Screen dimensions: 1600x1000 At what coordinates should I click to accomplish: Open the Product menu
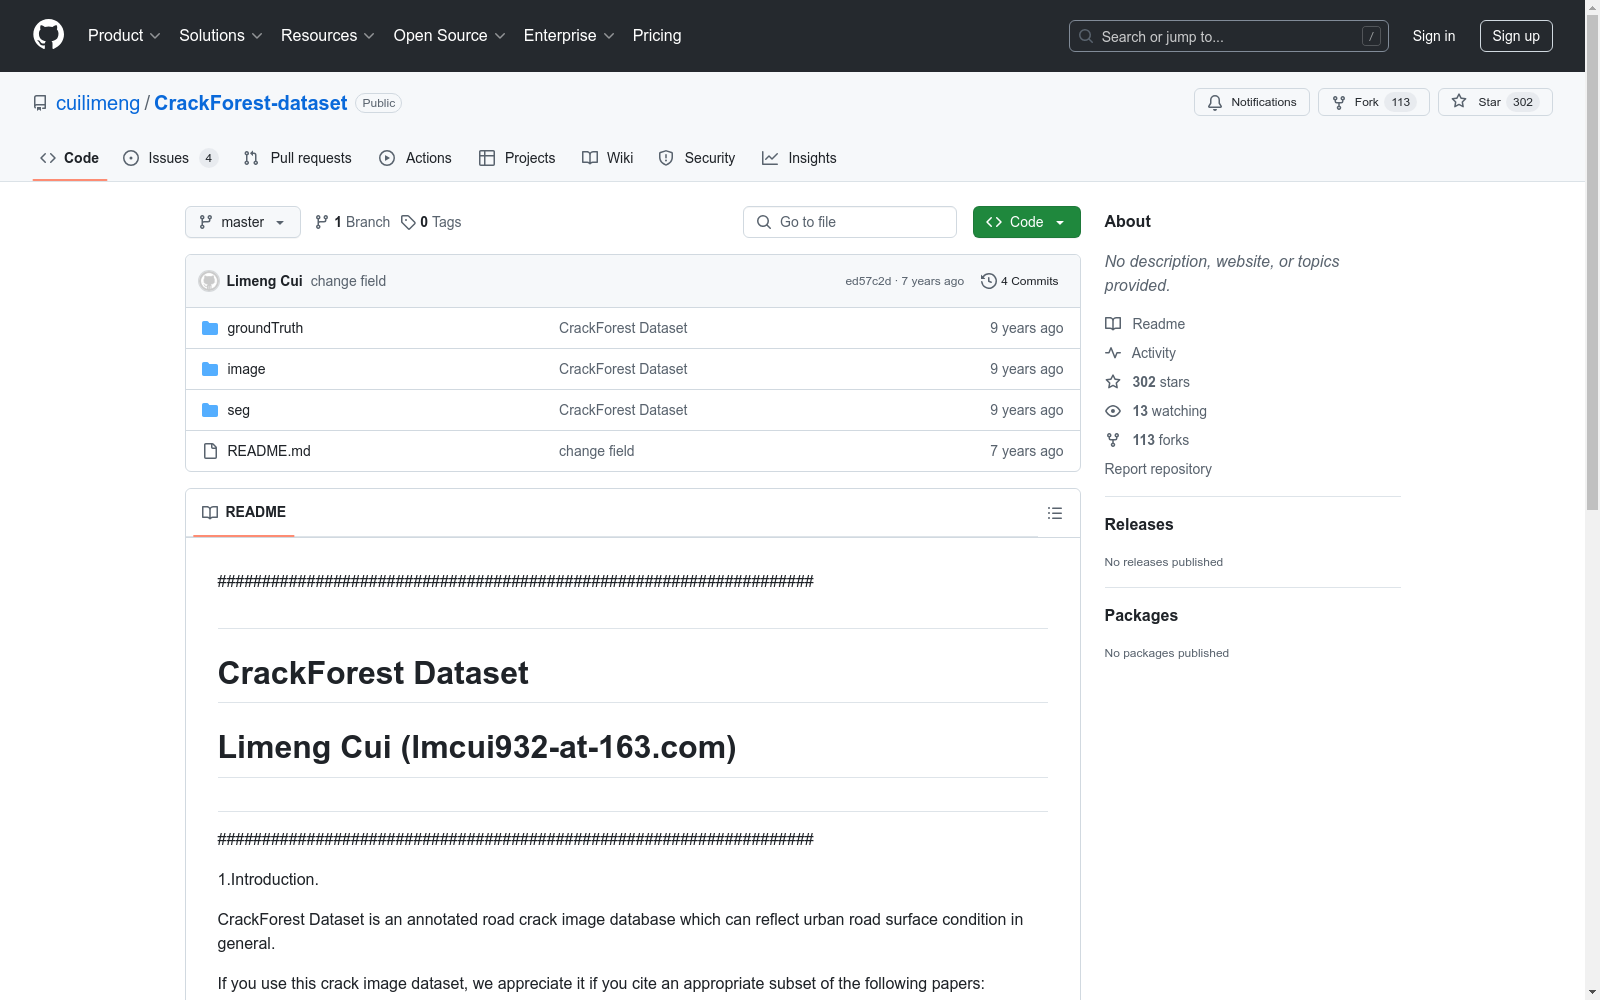(x=124, y=35)
